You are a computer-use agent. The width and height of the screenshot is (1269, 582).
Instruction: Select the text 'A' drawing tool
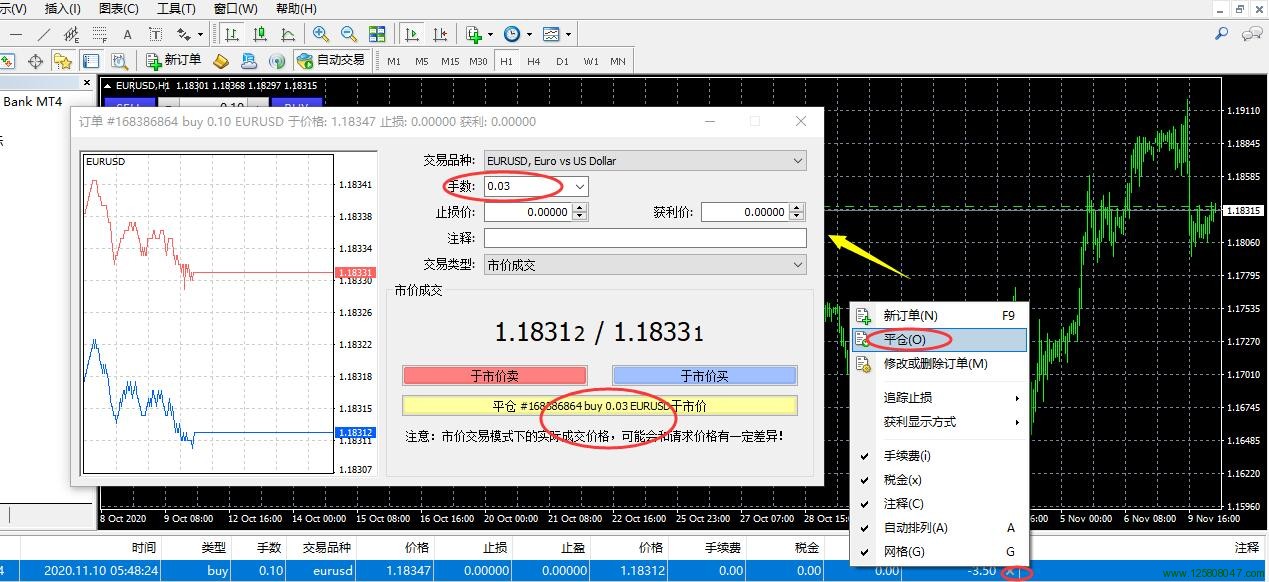pos(127,34)
